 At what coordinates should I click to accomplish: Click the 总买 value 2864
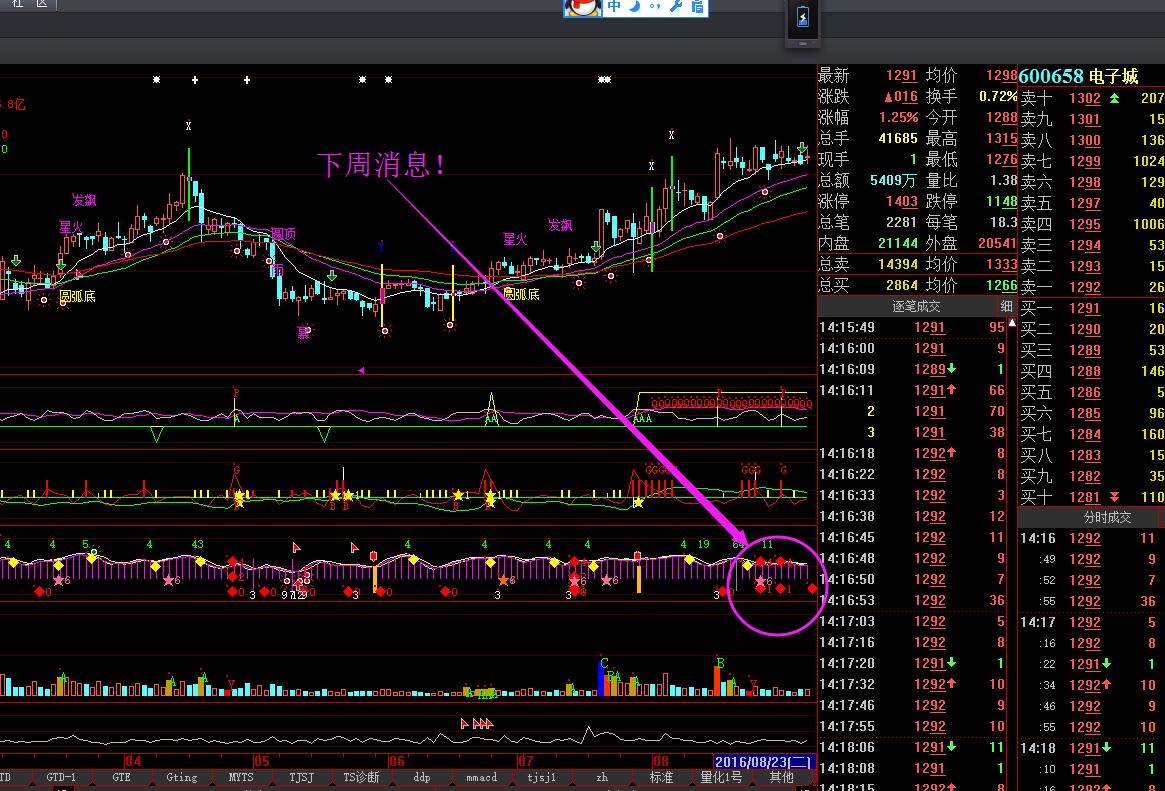pos(901,285)
